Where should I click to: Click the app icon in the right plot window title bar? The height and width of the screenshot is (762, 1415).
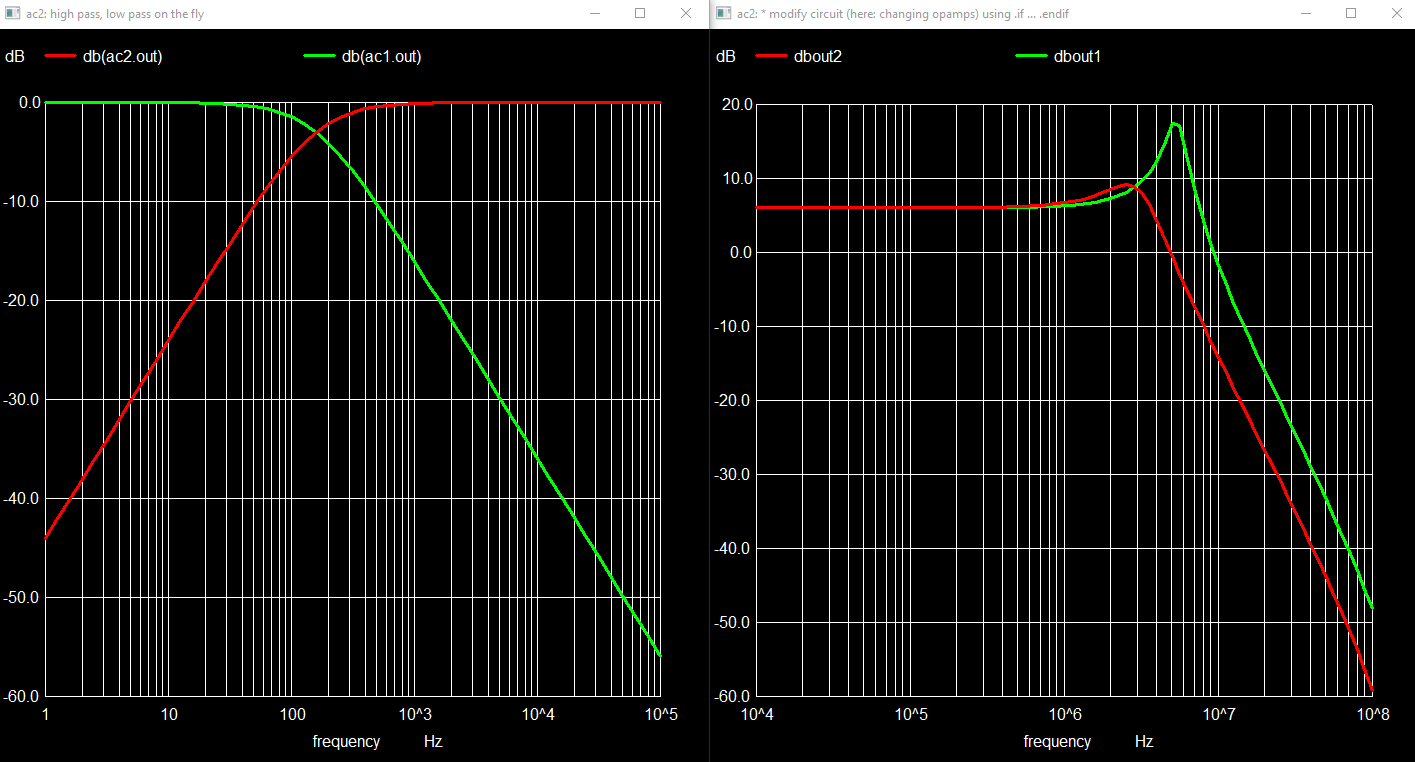point(723,14)
